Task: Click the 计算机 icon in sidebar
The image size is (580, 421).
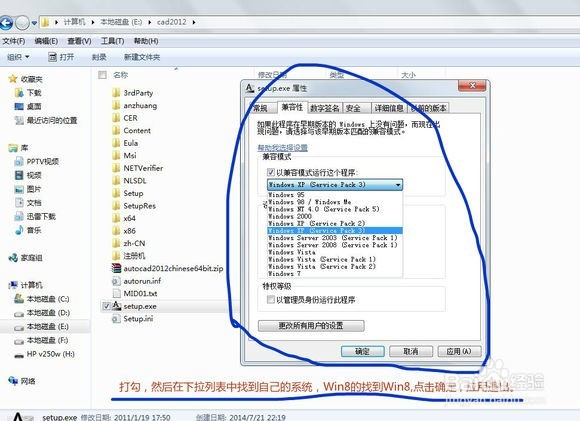Action: (x=13, y=285)
